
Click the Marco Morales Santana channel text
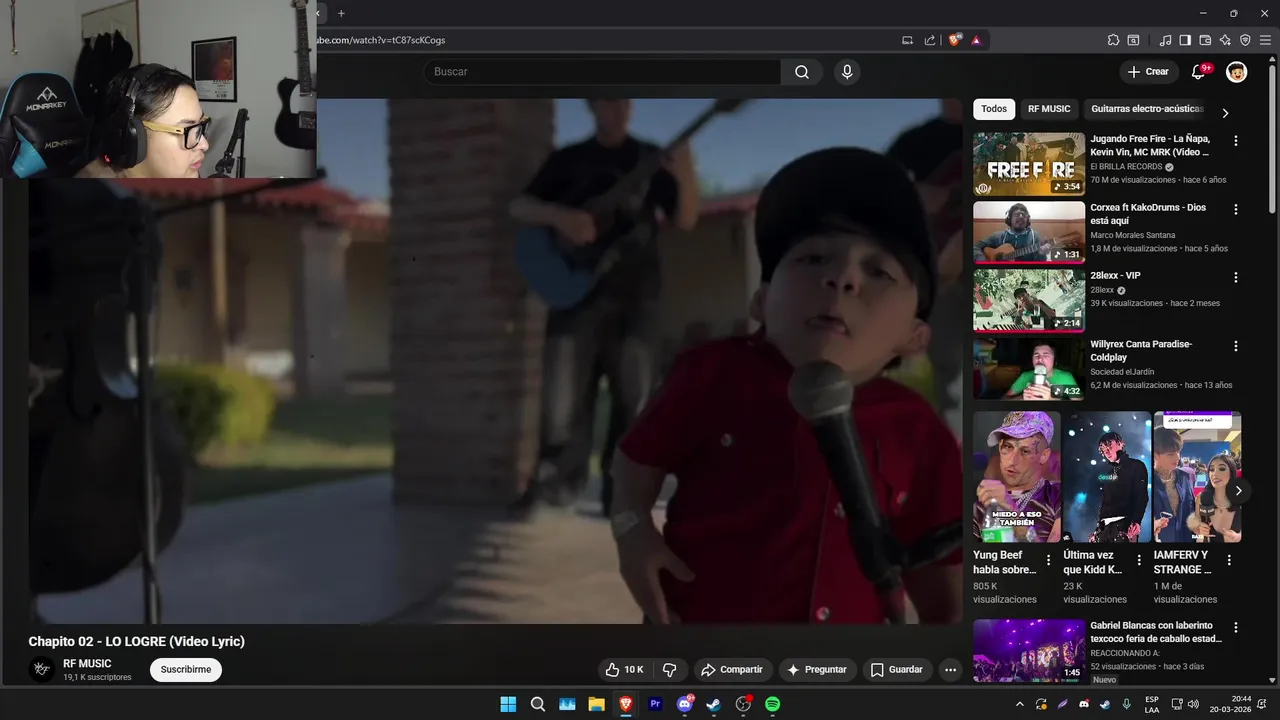[x=1133, y=235]
